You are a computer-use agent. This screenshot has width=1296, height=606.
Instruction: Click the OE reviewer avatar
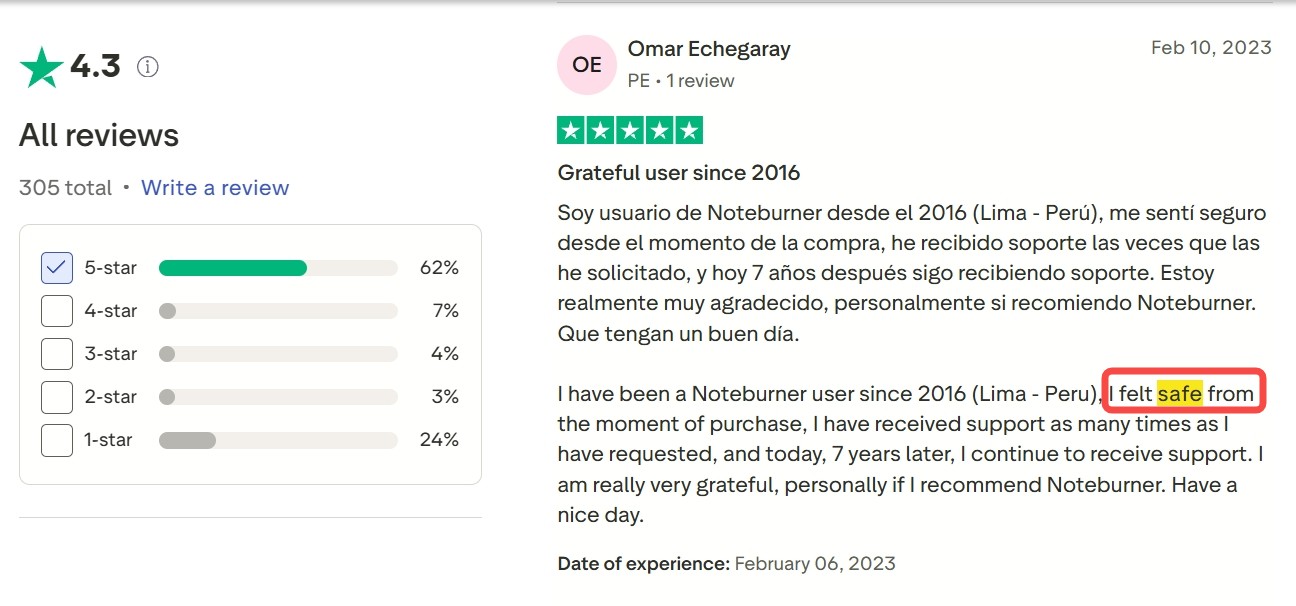(x=587, y=64)
